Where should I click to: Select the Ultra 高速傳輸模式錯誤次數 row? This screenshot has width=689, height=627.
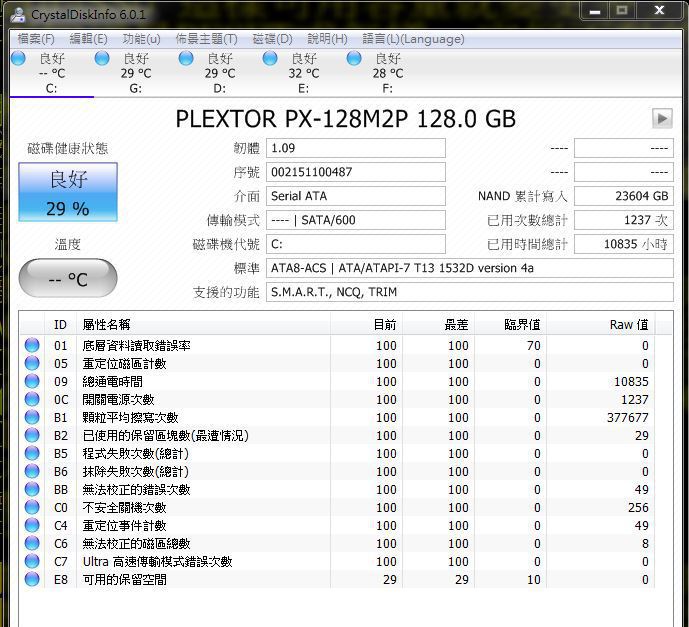click(x=337, y=562)
